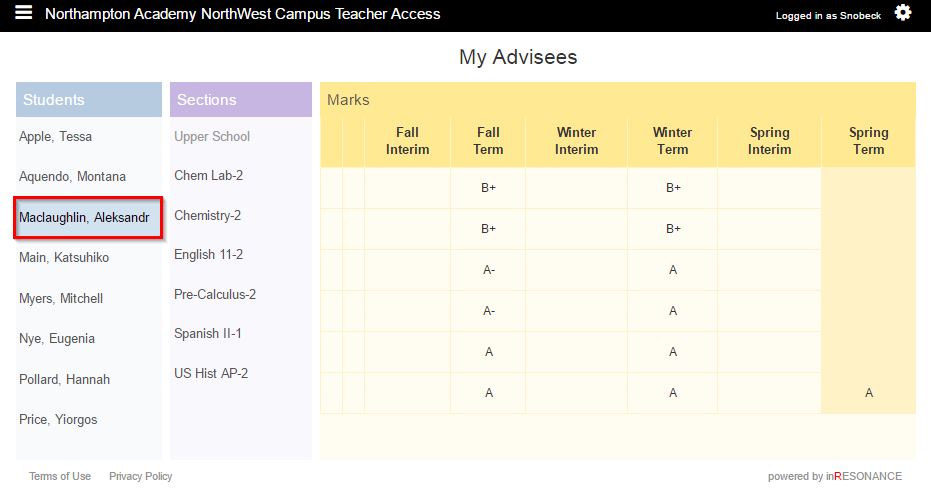Select student Pollard, Hannah
This screenshot has height=490, width=931.
65,380
